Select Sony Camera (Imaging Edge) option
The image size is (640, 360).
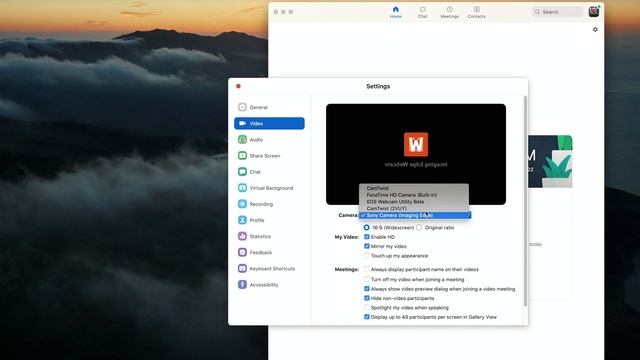[x=415, y=215]
